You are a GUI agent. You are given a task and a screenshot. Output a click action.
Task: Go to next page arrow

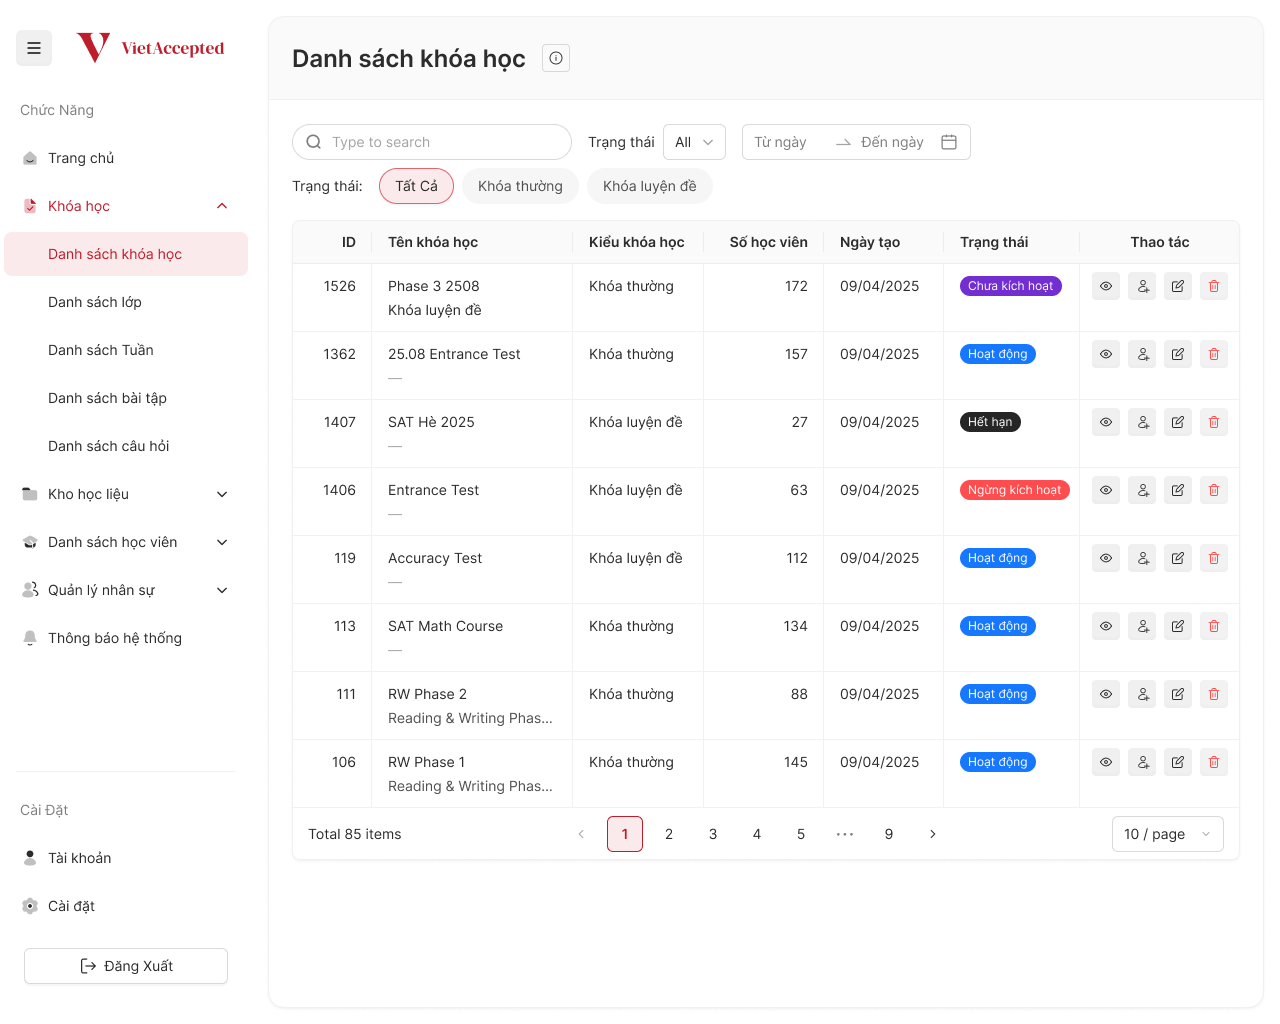[933, 834]
